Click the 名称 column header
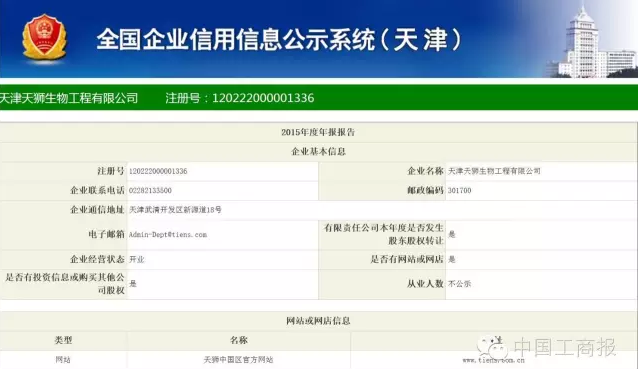 [x=239, y=340]
